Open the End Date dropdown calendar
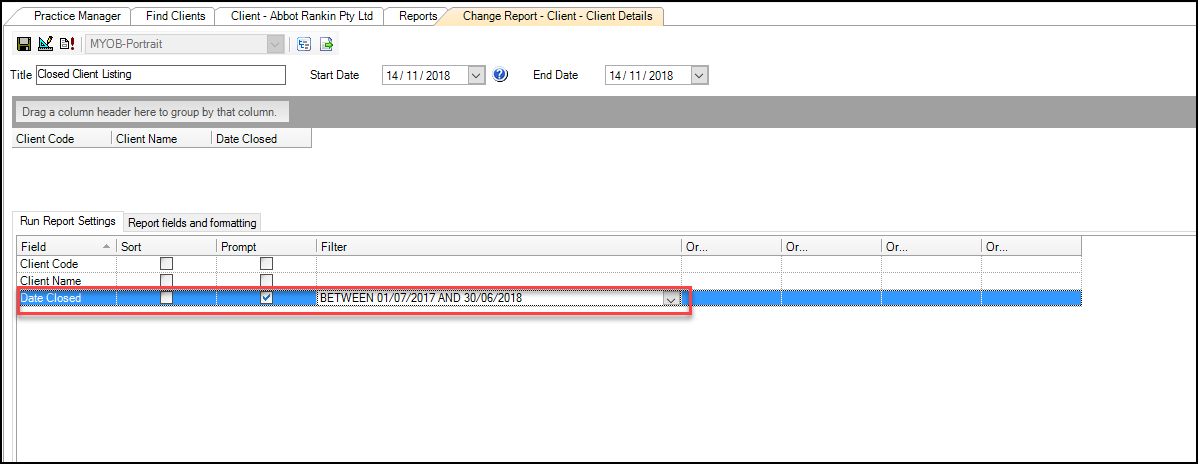1198x464 pixels. point(699,75)
